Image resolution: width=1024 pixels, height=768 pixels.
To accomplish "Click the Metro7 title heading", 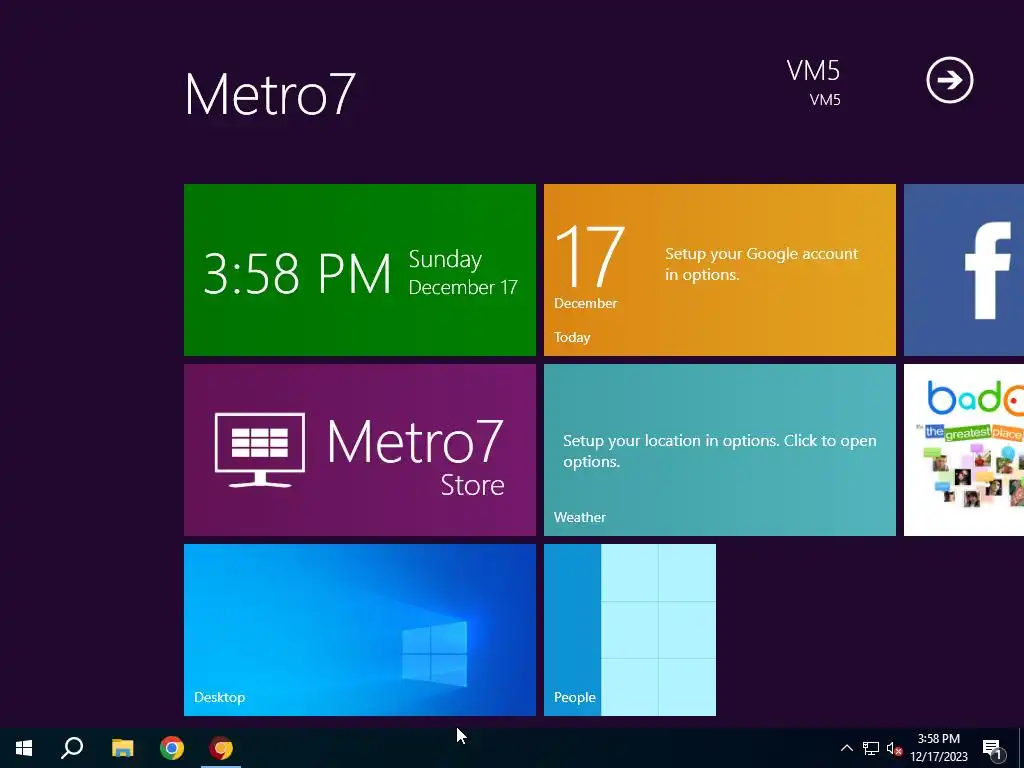I will coord(270,94).
